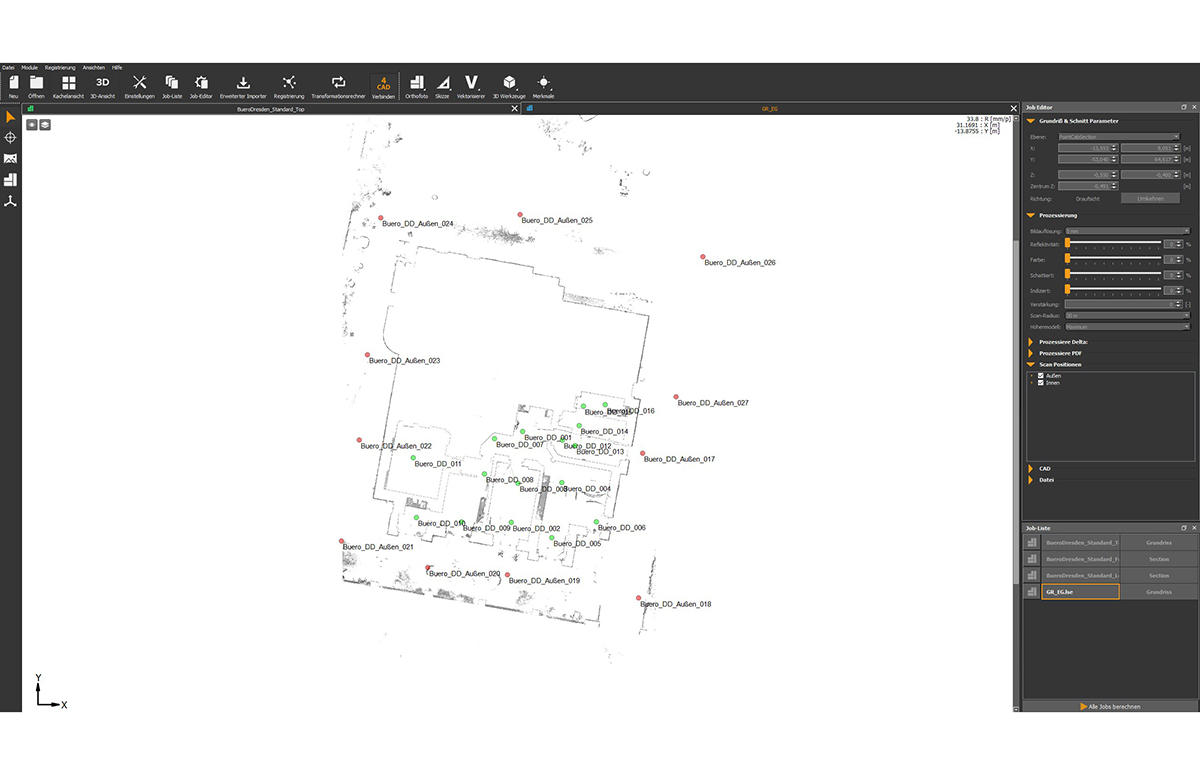Open the Merkmale tool
The height and width of the screenshot is (775, 1200).
click(x=543, y=84)
